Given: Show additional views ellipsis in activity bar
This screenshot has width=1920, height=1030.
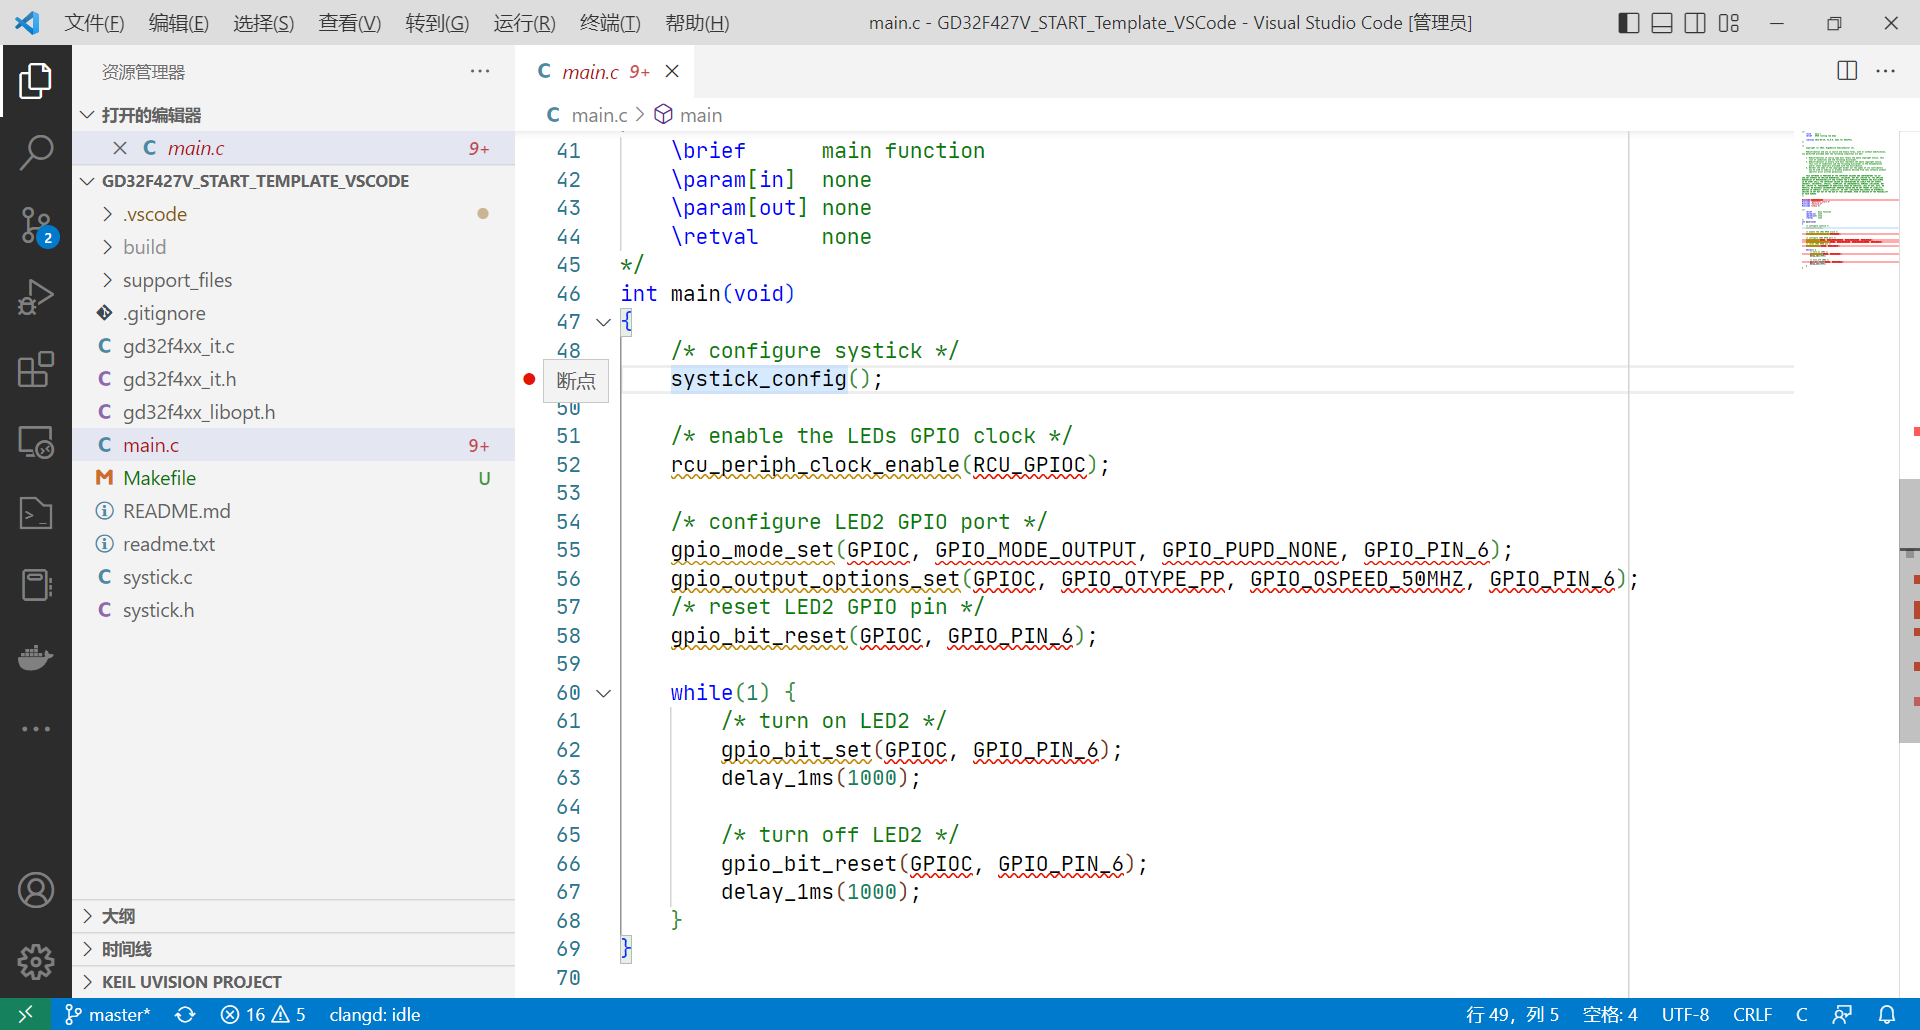Looking at the screenshot, I should pos(36,729).
